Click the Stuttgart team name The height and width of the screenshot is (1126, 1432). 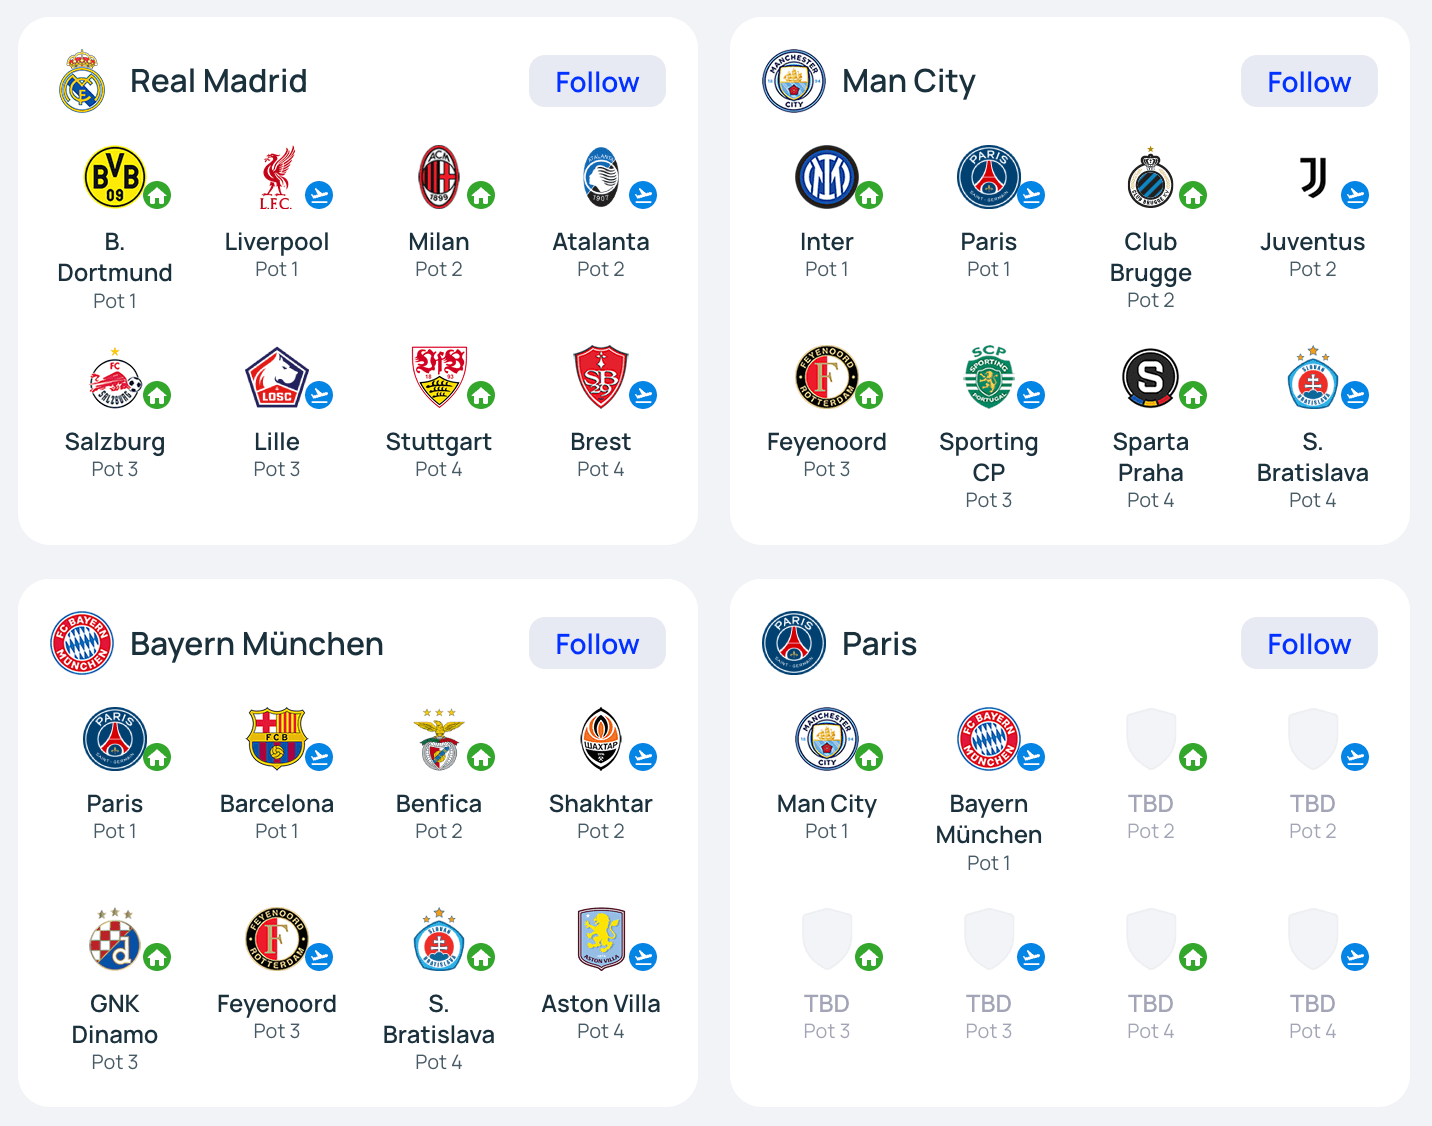pos(438,442)
